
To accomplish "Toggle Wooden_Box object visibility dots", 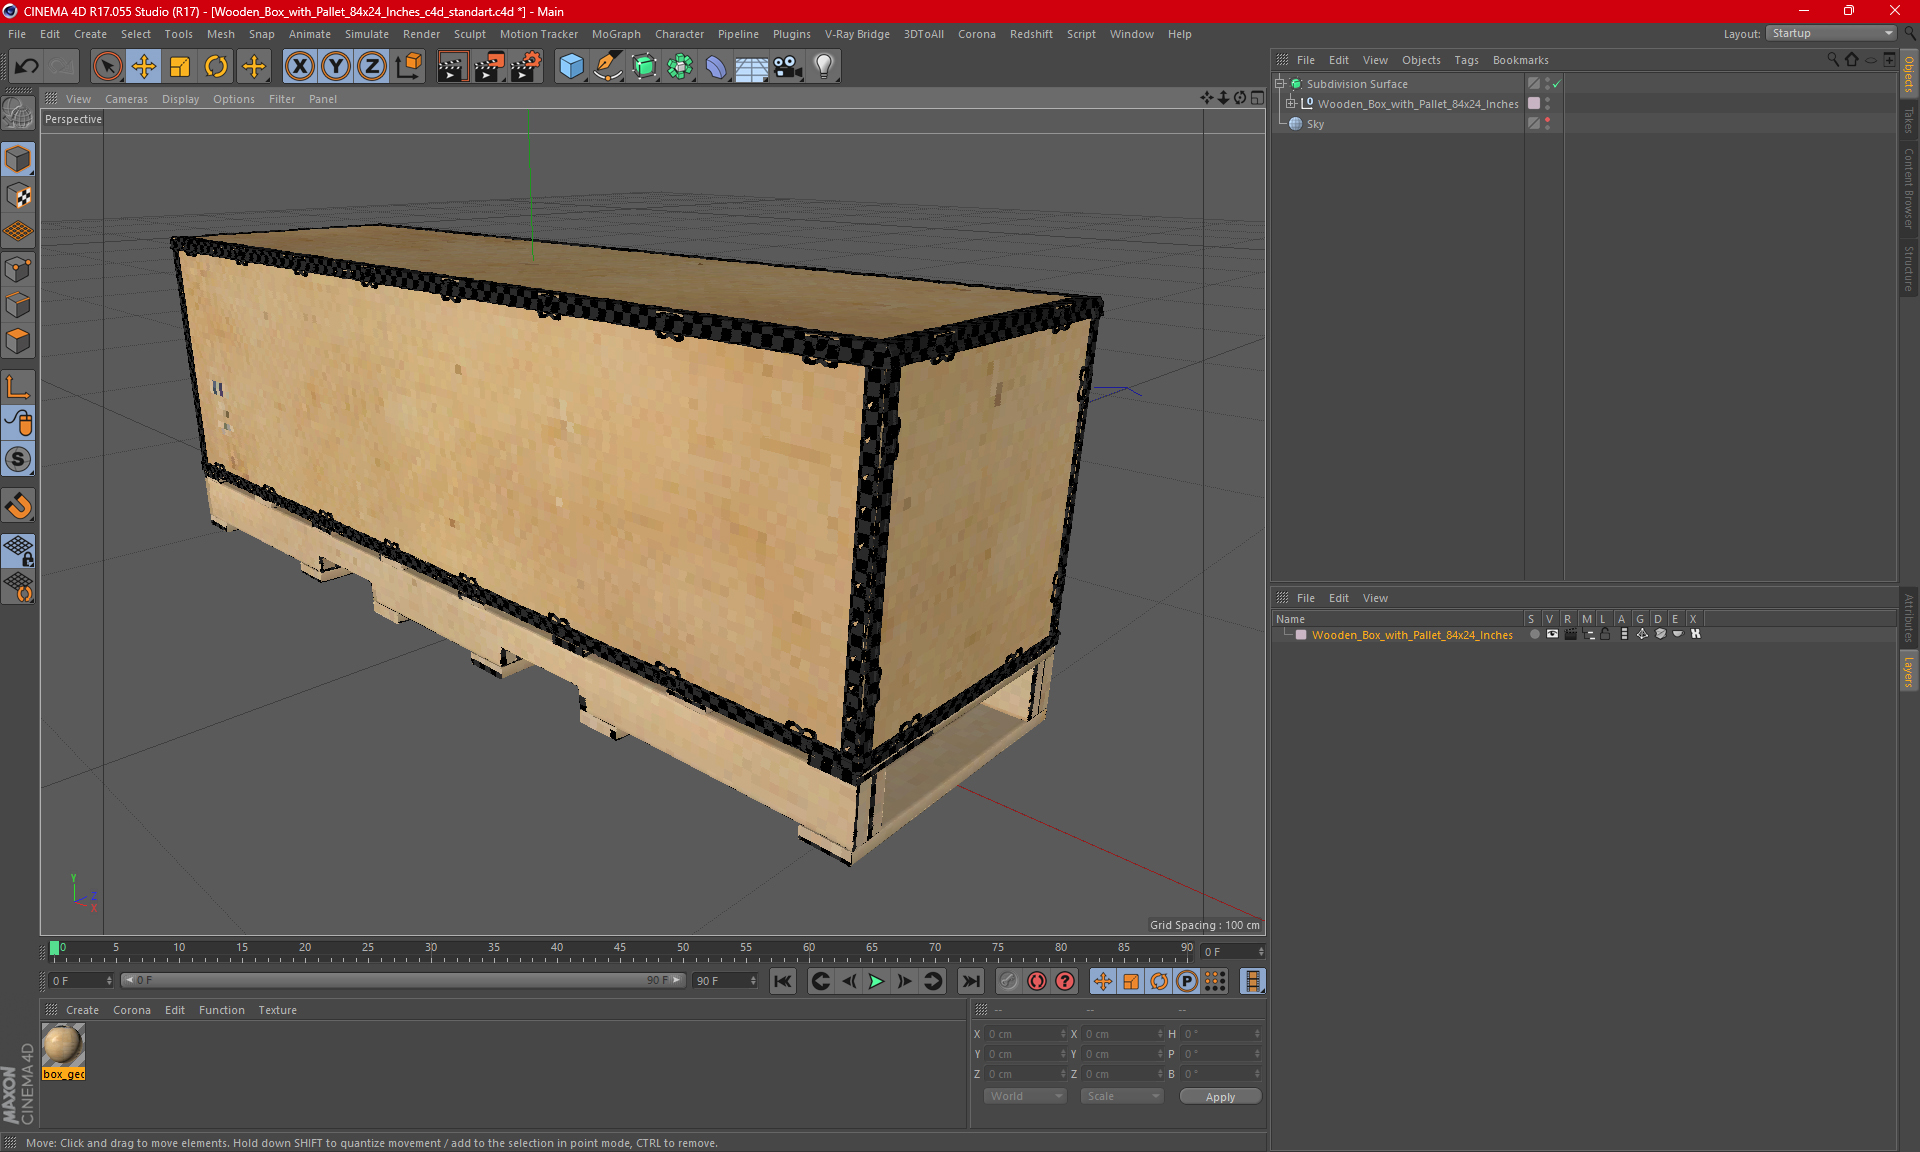I will coord(1547,104).
